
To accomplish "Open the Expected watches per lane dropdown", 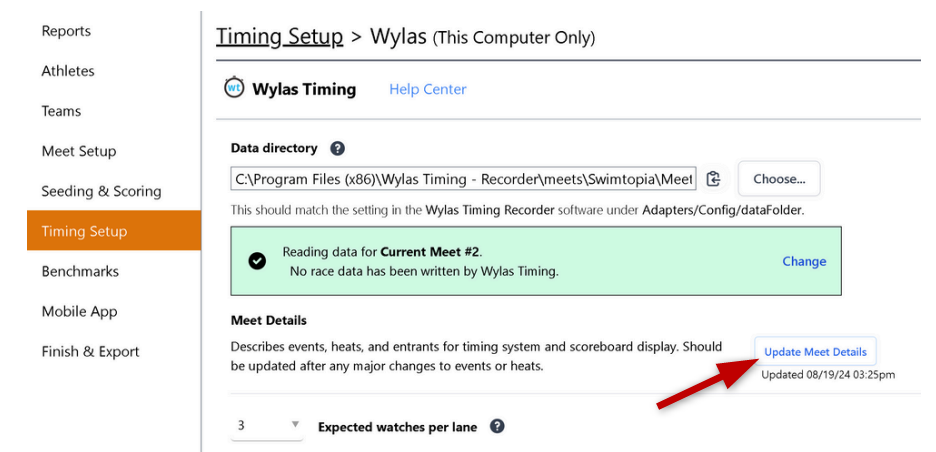I will click(x=267, y=426).
